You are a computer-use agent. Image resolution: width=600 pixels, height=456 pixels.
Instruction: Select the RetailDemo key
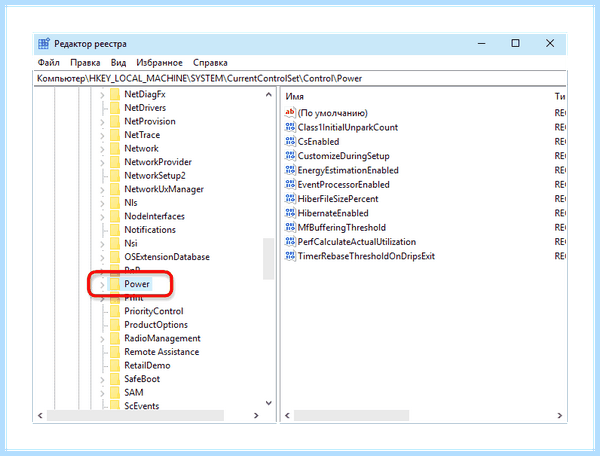click(147, 365)
